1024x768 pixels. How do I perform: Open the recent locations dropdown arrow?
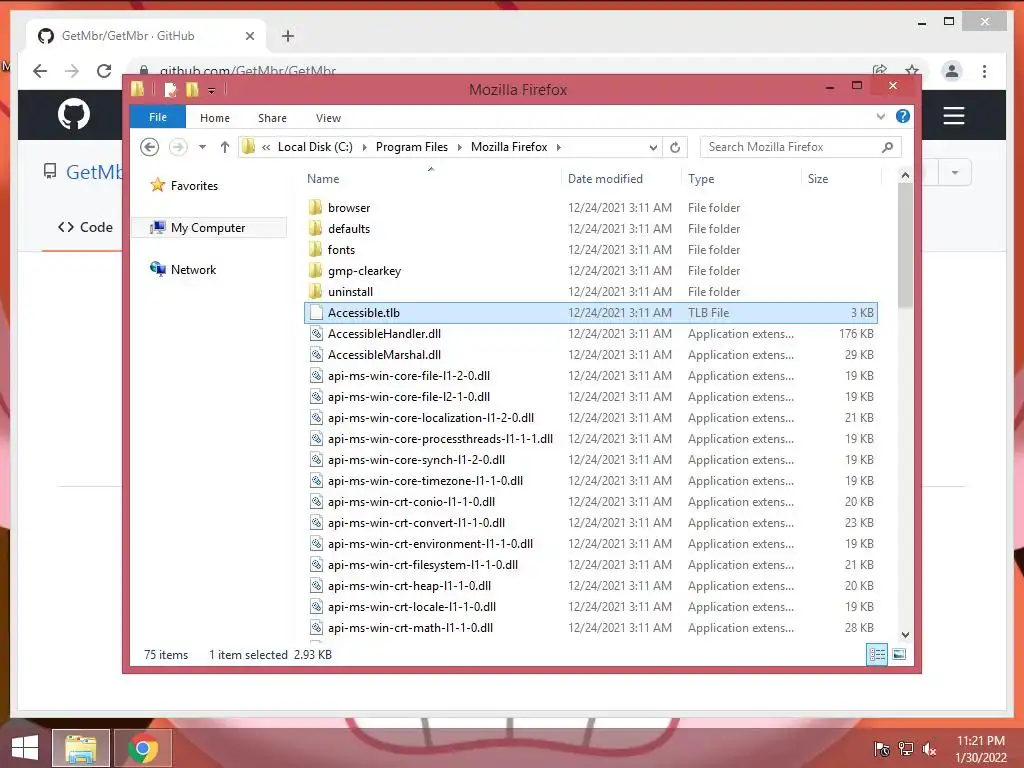pyautogui.click(x=202, y=147)
